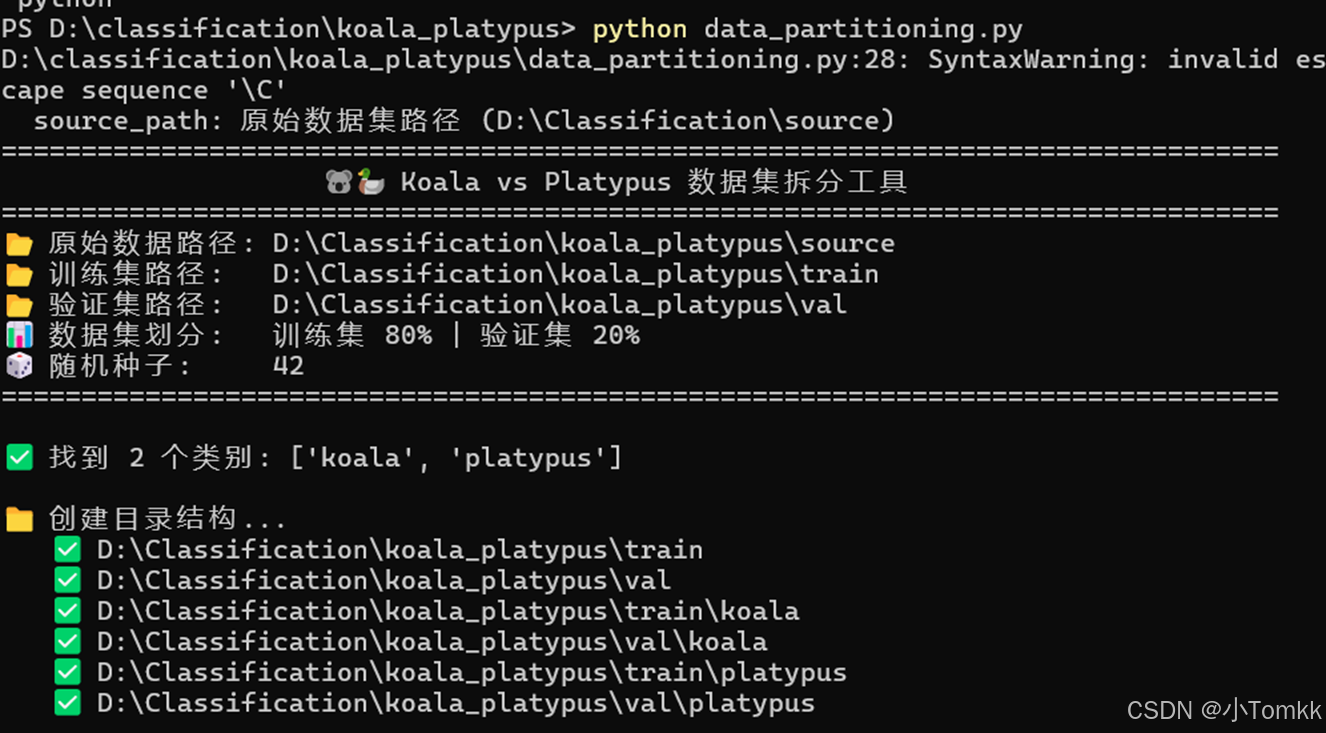Click the path text ending in 'val\platypus'
The width and height of the screenshot is (1326, 733).
tap(456, 703)
